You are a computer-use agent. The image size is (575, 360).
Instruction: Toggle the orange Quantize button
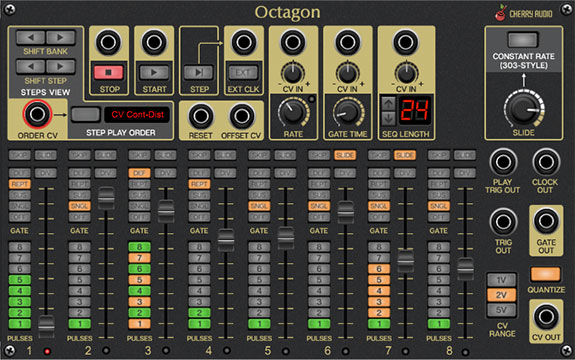(x=546, y=274)
